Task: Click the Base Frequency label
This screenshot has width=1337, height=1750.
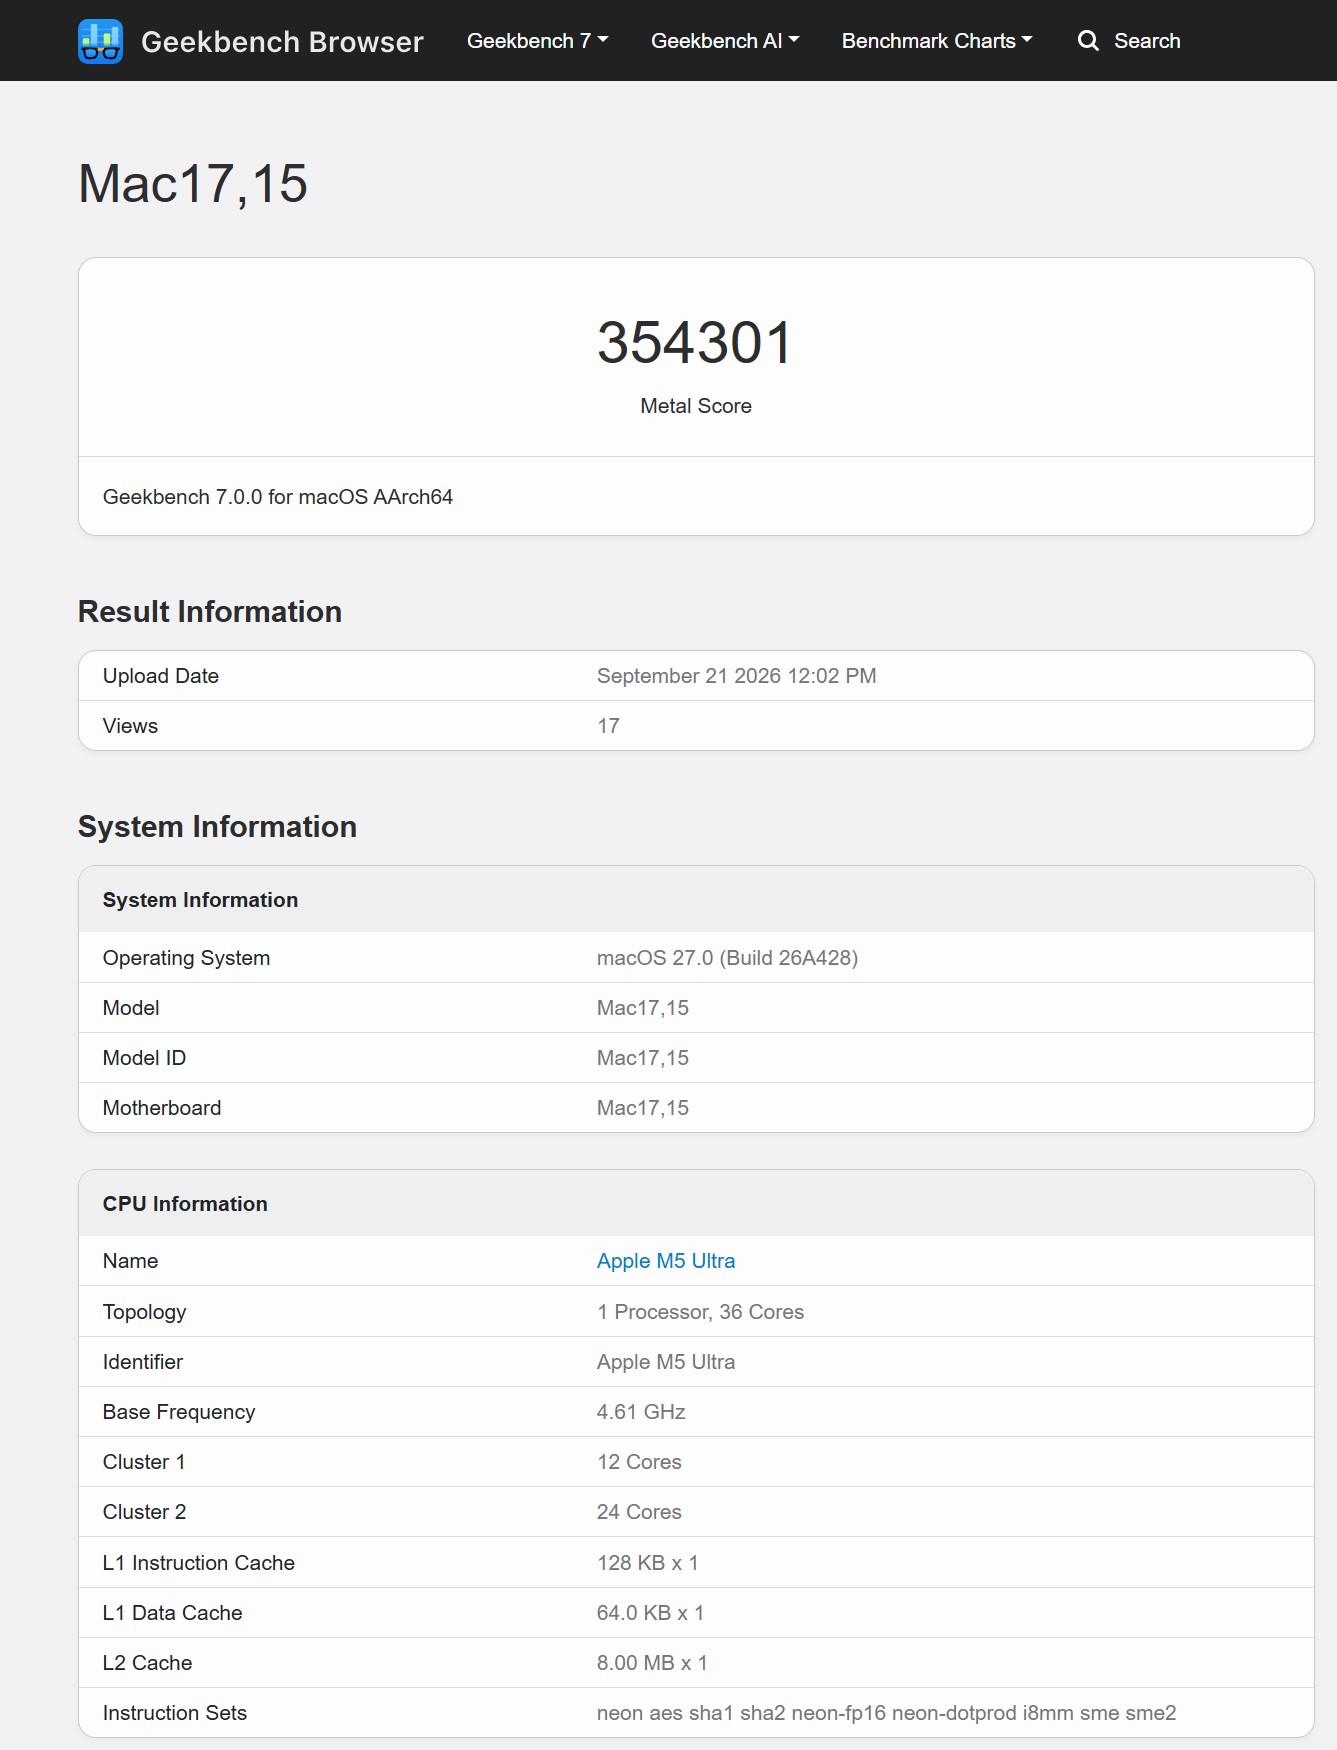Action: [179, 1412]
